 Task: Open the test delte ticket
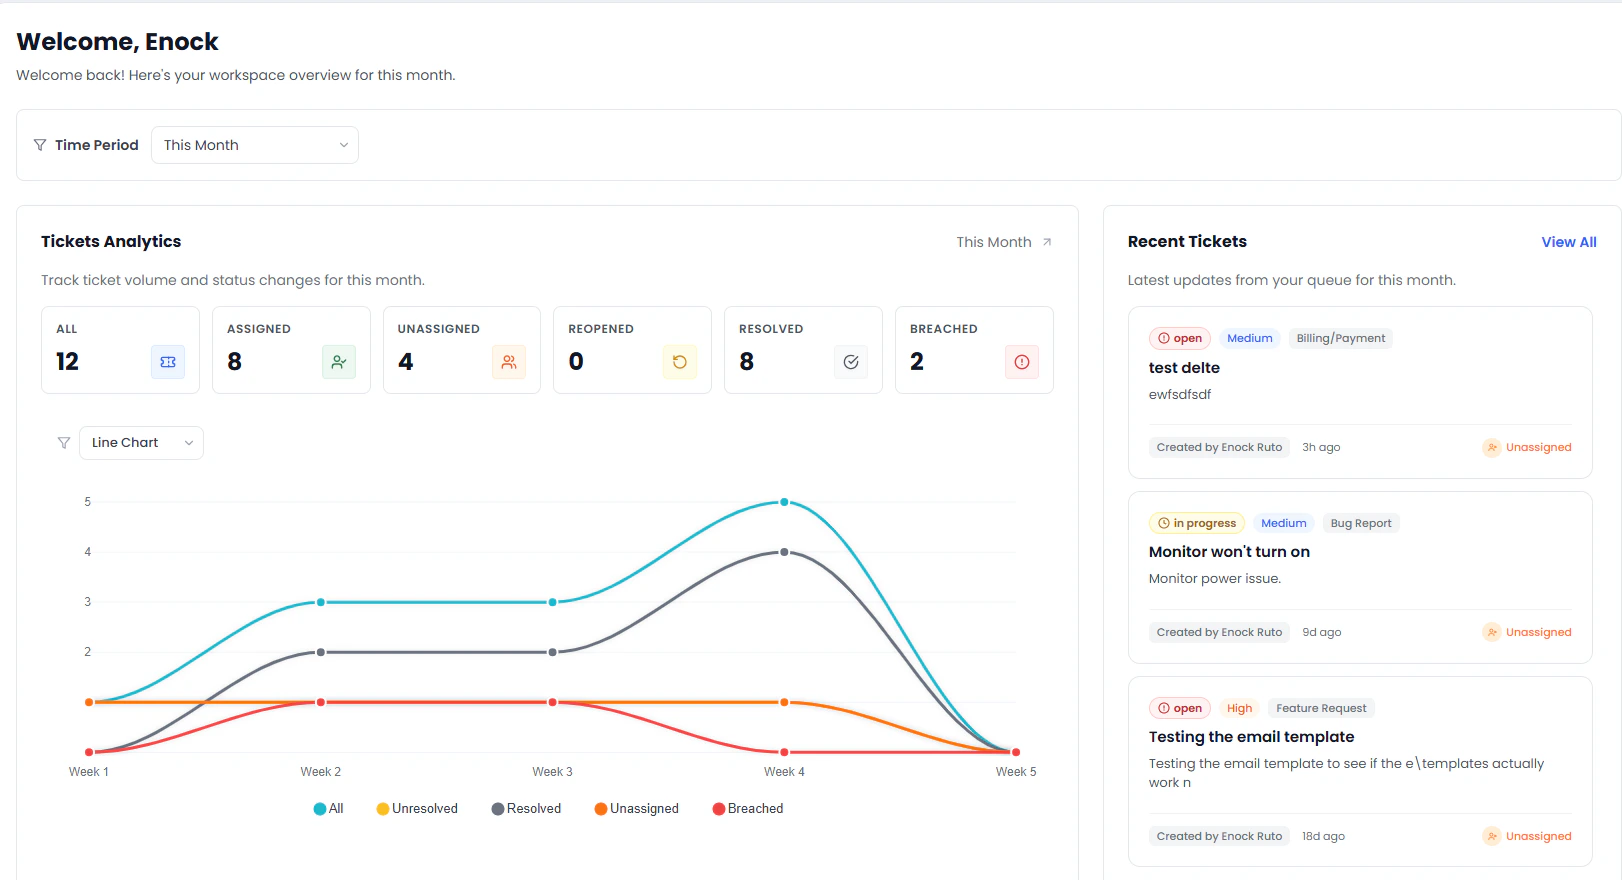point(1184,368)
